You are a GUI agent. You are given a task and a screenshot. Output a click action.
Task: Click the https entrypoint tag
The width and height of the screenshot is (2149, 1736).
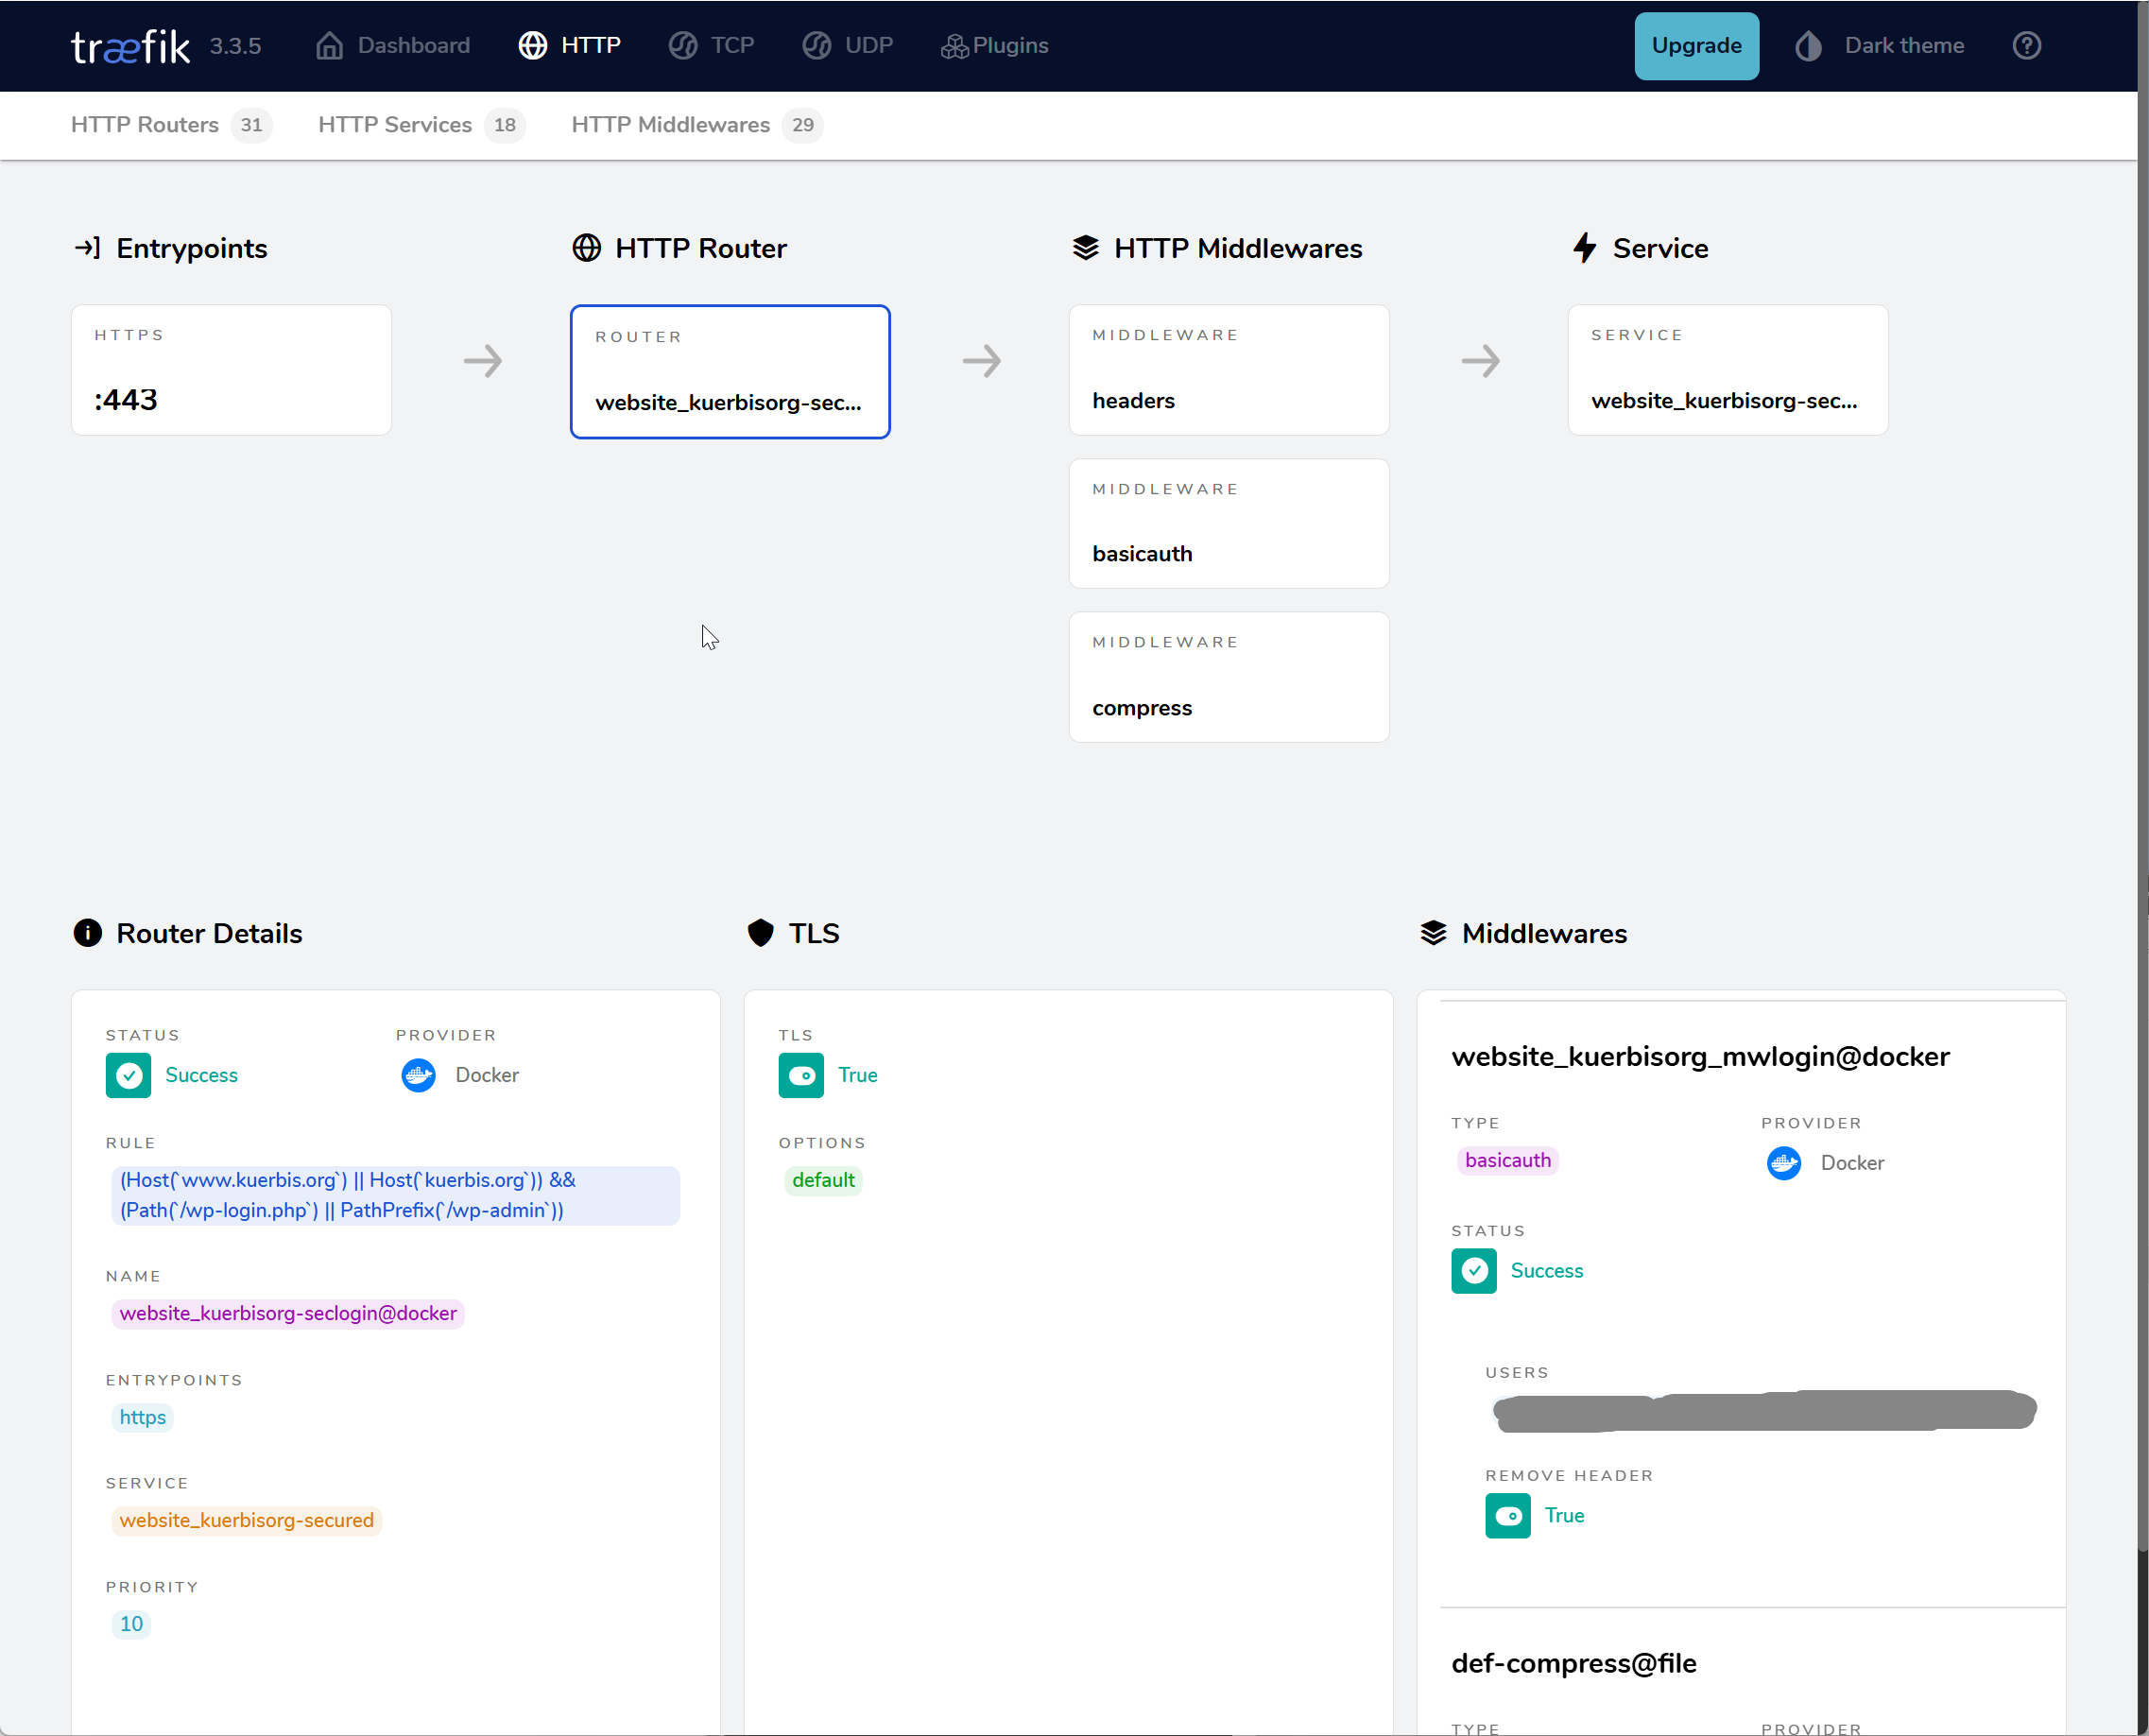[x=143, y=1418]
